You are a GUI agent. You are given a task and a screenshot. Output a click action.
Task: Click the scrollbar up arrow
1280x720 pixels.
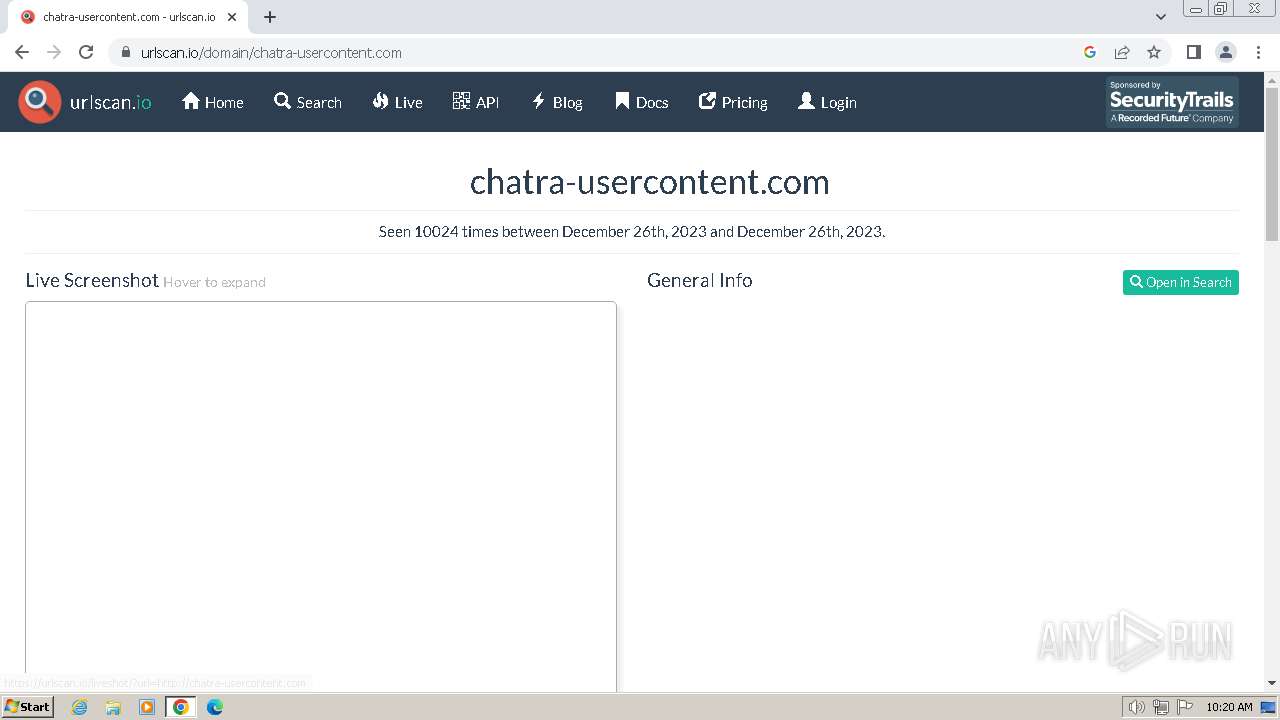click(1272, 79)
